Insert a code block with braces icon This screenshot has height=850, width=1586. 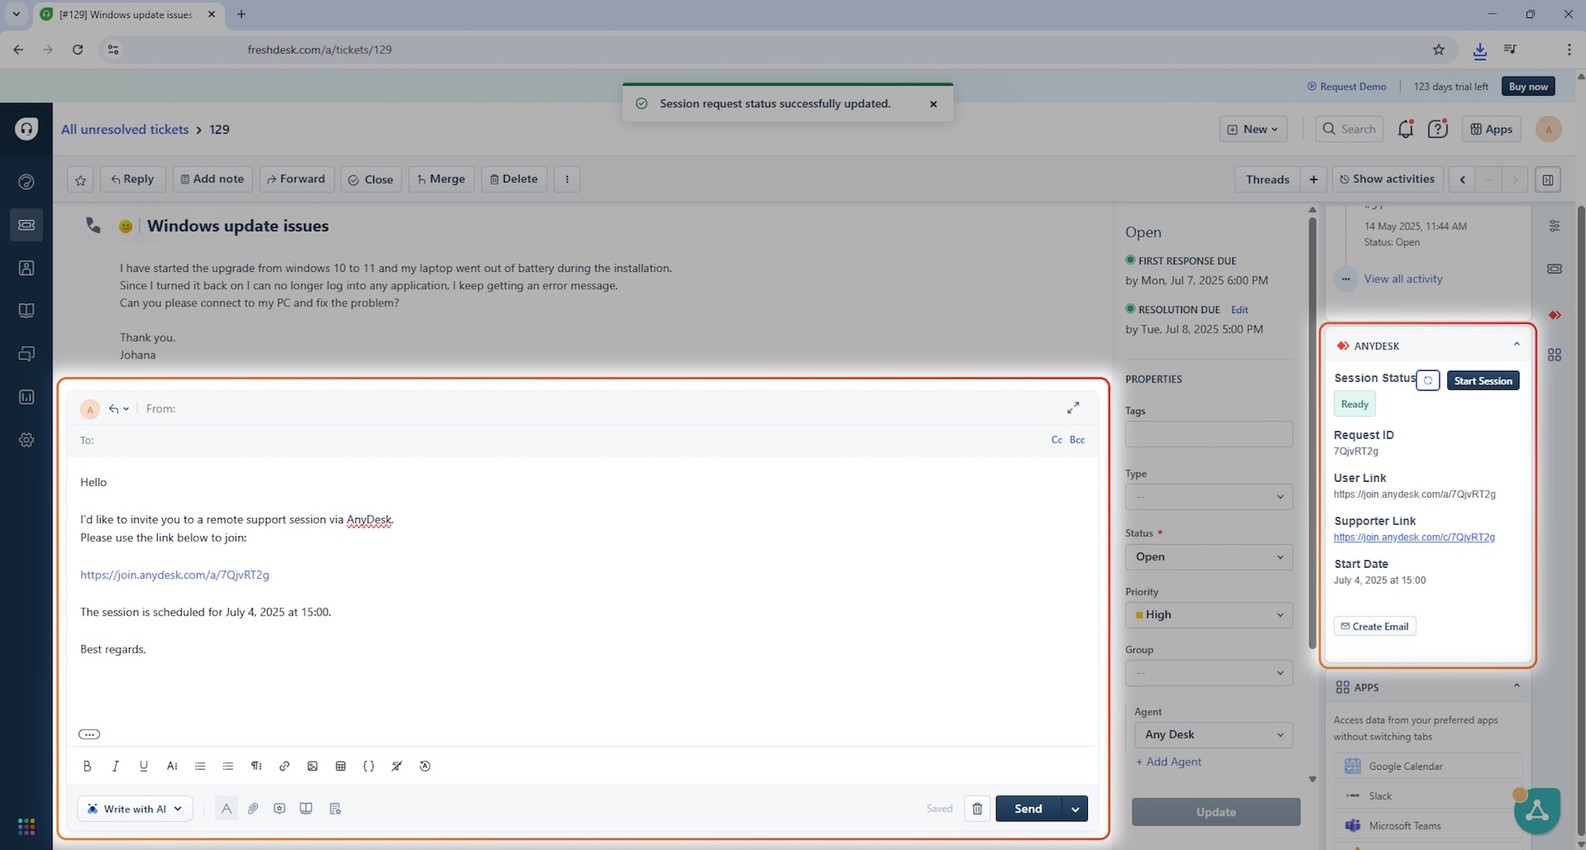[368, 766]
